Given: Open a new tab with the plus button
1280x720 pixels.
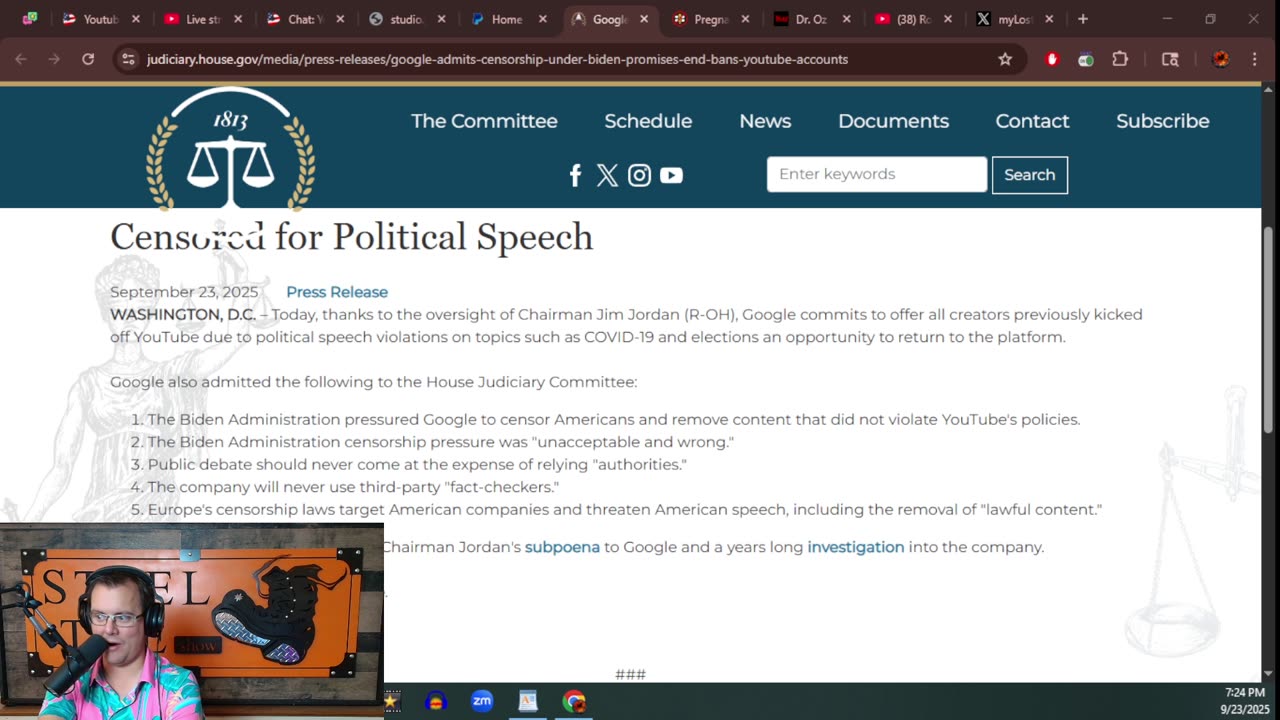Looking at the screenshot, I should (x=1083, y=19).
